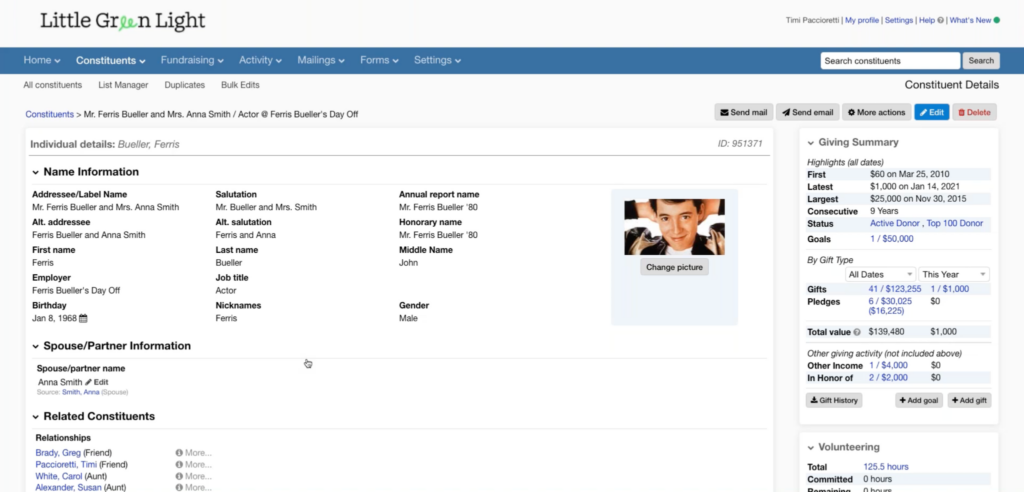1024x492 pixels.
Task: Open the All Dates dropdown
Action: point(880,274)
